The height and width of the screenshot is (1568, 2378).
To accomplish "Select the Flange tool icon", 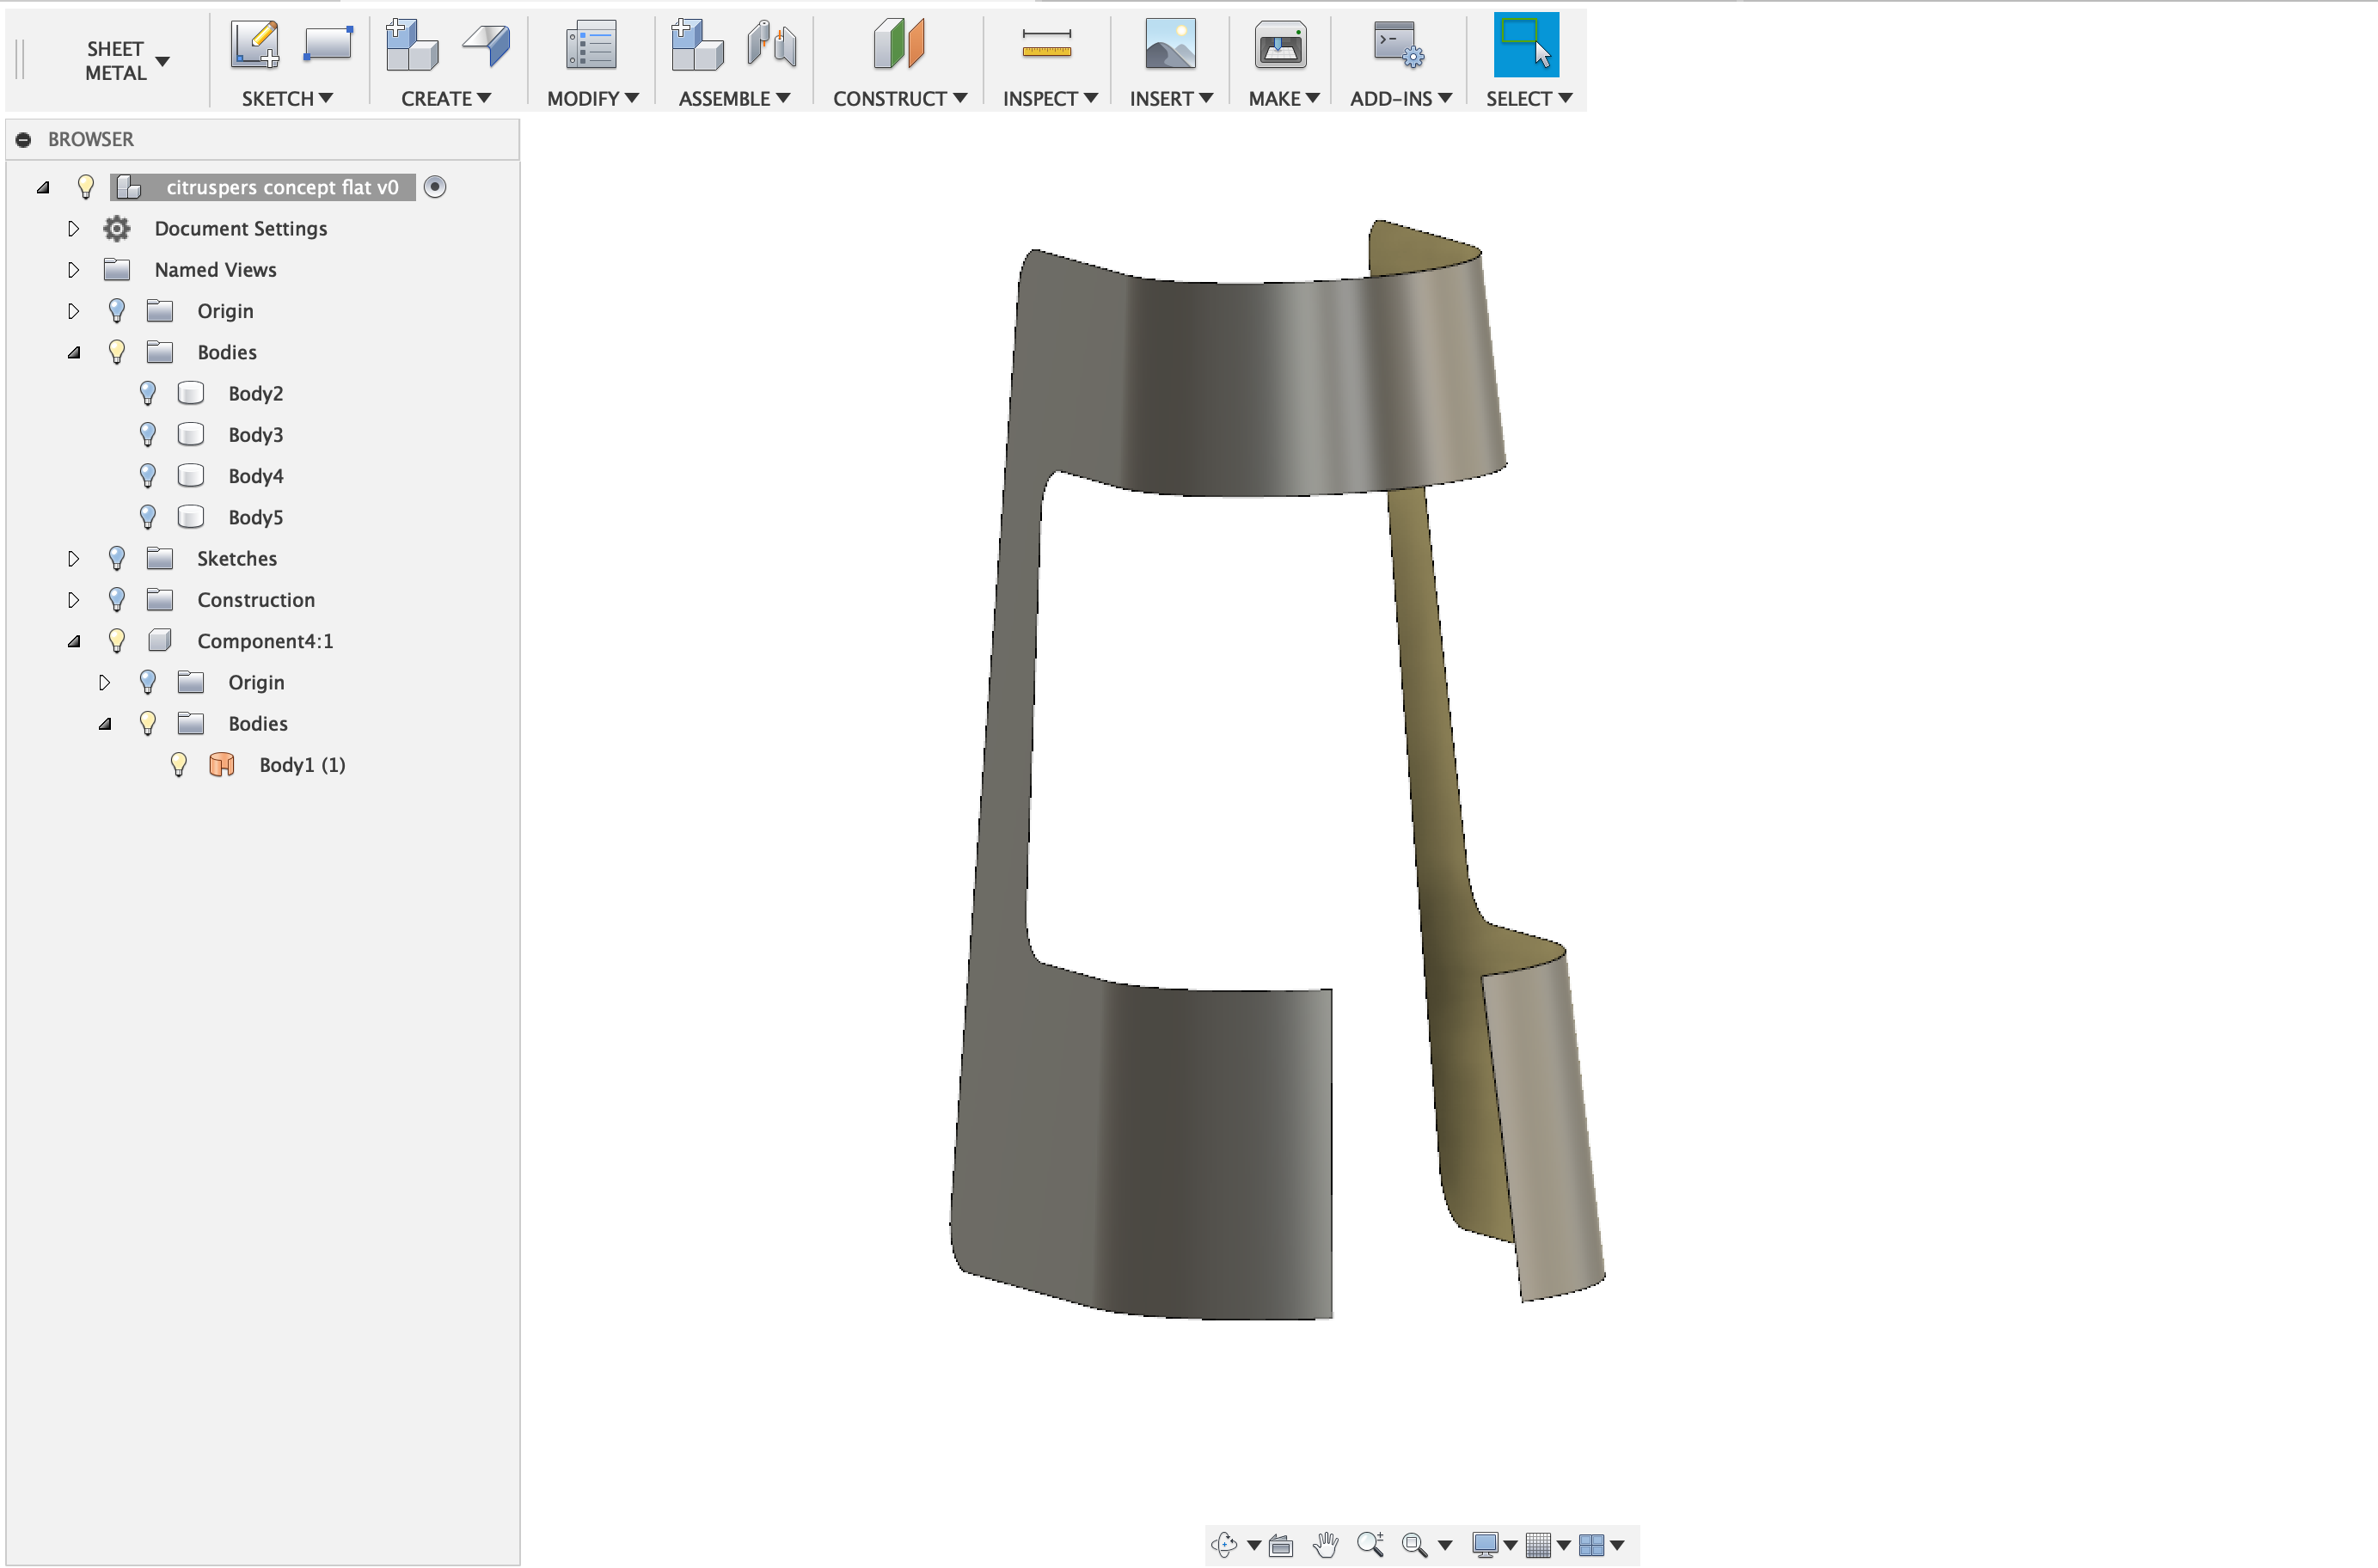I will coord(487,45).
